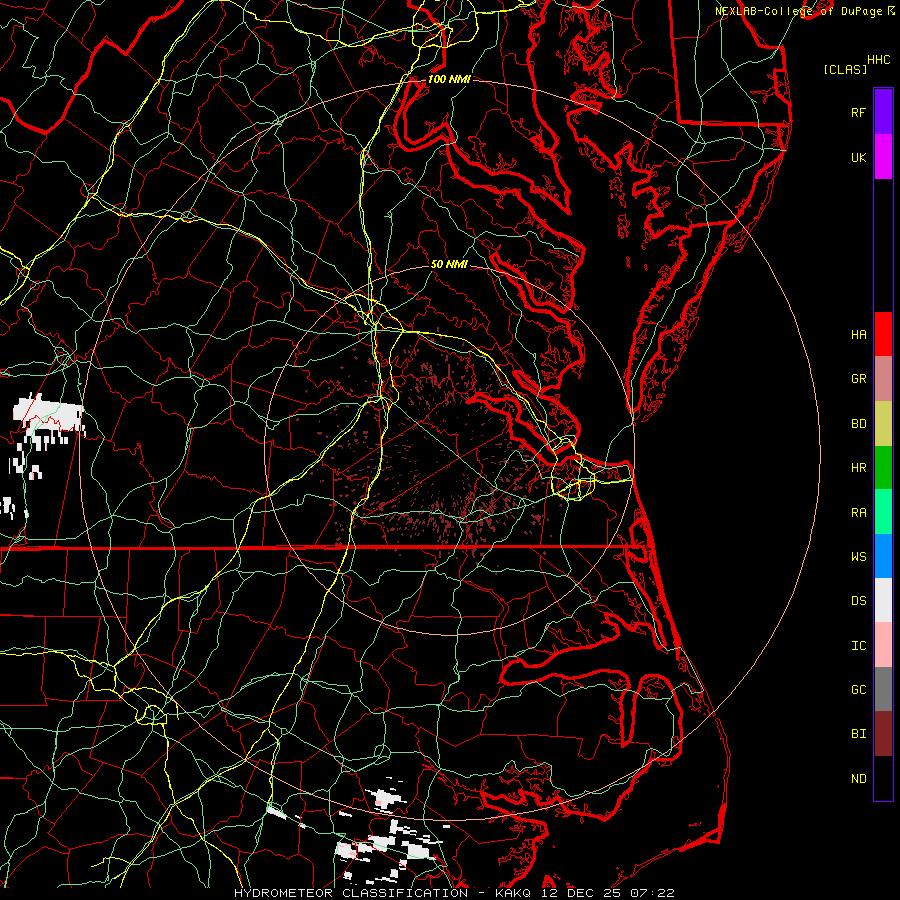Click the DS white legend swatch
Image resolution: width=900 pixels, height=900 pixels.
[883, 600]
